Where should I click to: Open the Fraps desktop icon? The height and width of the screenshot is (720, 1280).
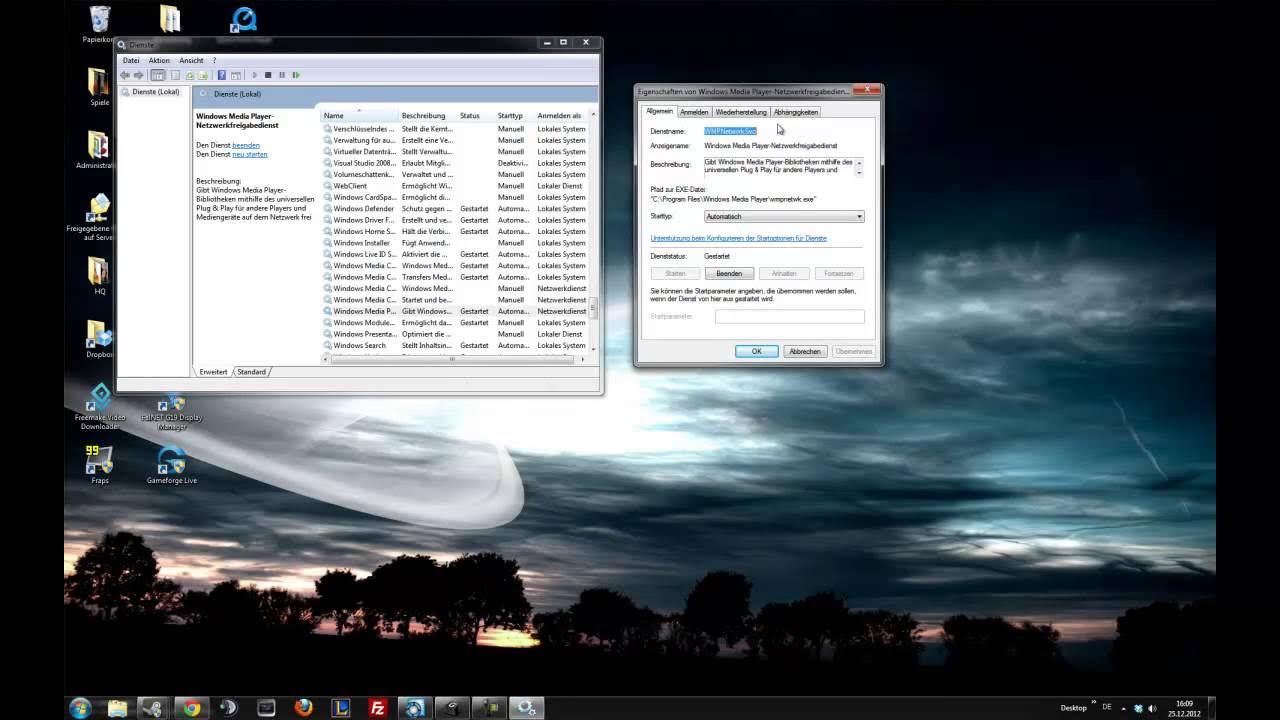point(99,465)
